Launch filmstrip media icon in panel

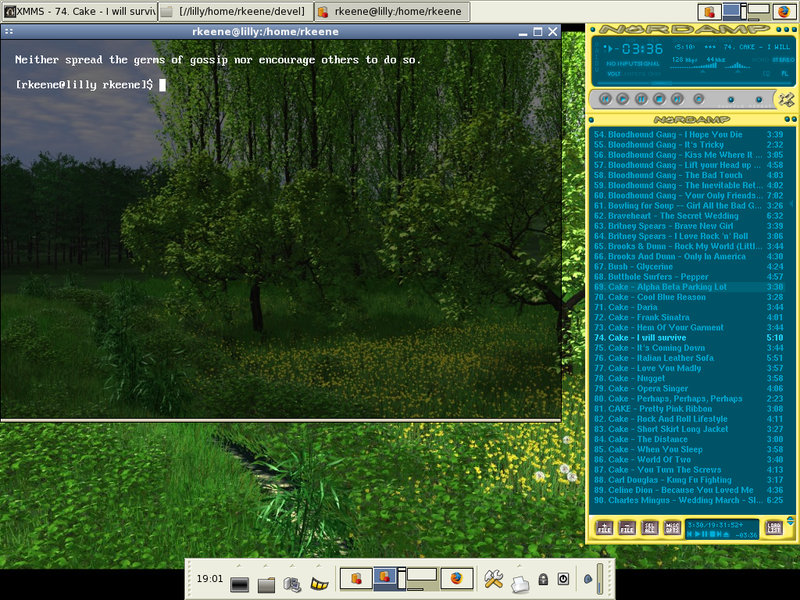tap(319, 583)
